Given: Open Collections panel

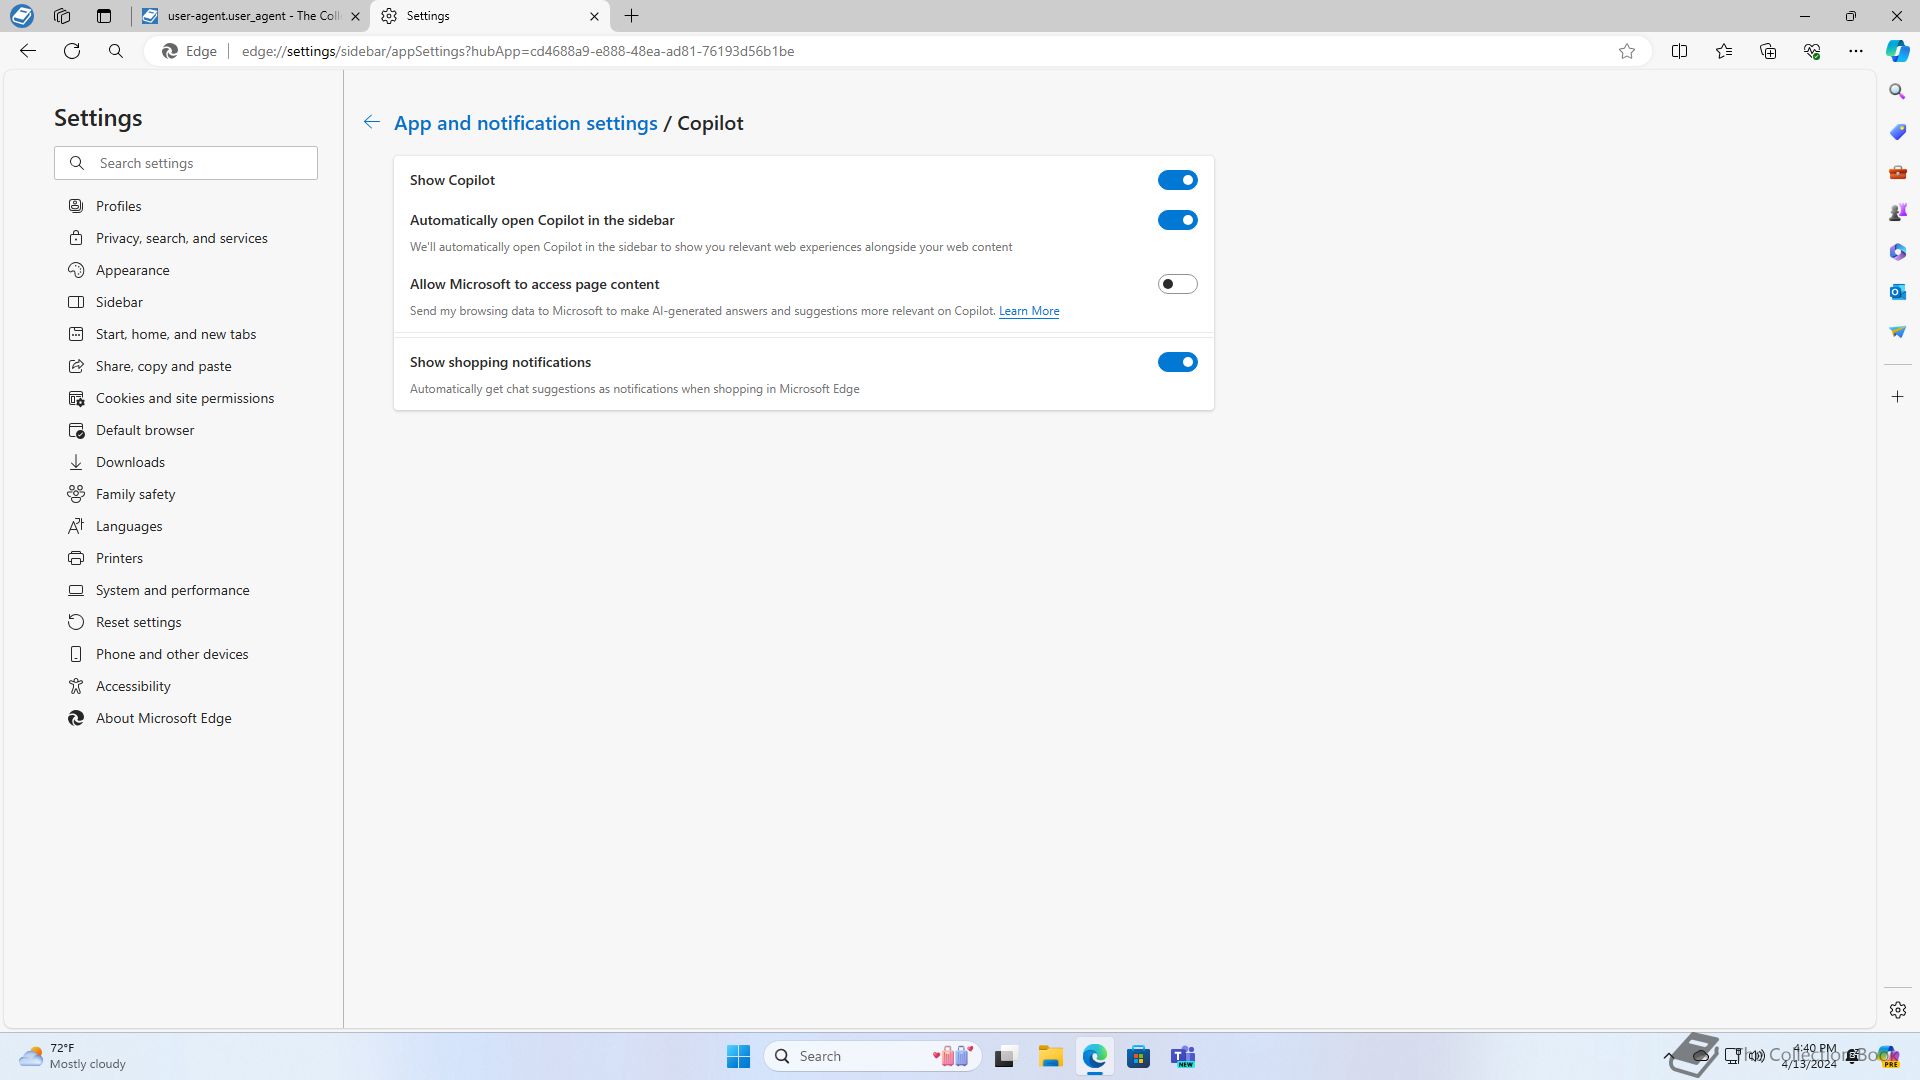Looking at the screenshot, I should [1768, 51].
